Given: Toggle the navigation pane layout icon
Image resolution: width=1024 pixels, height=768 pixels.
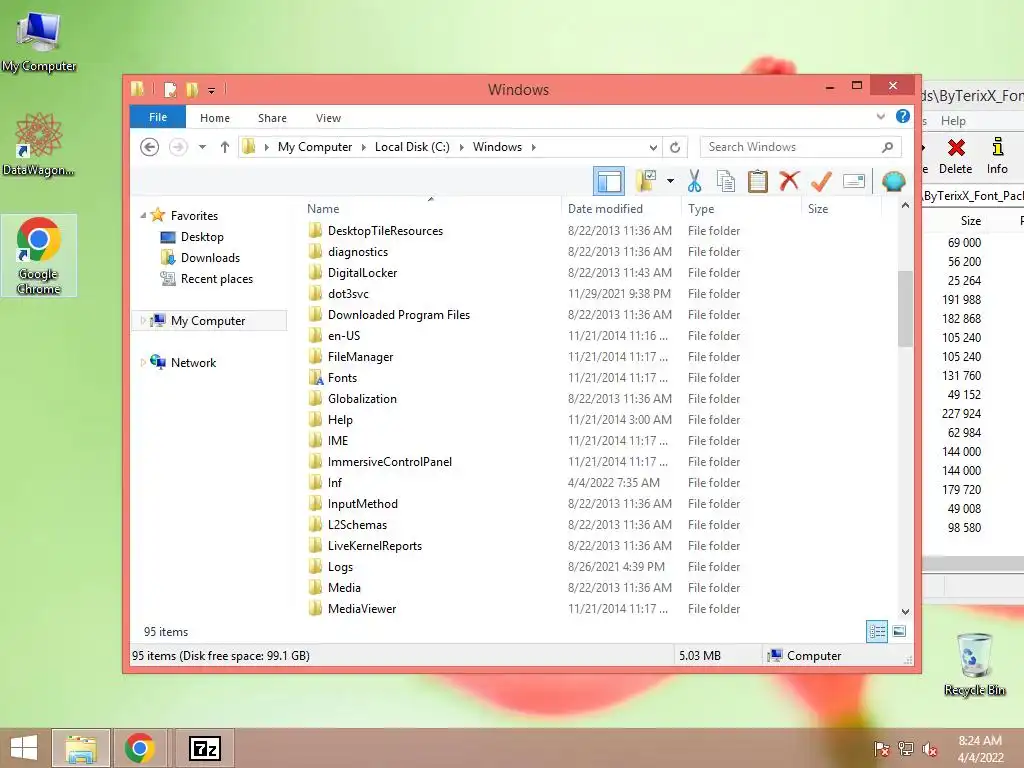Looking at the screenshot, I should click(x=609, y=181).
